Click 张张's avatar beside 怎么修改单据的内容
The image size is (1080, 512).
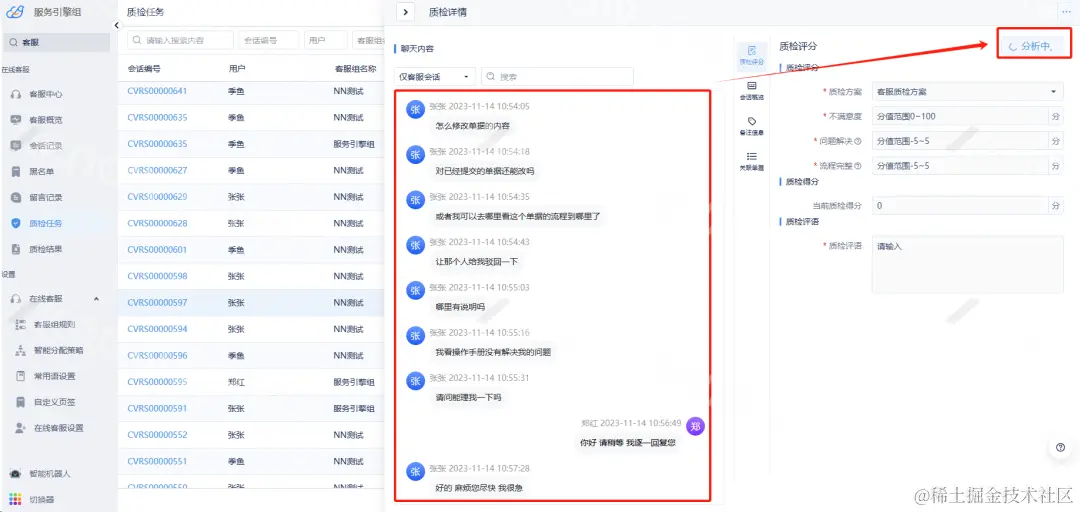[415, 110]
